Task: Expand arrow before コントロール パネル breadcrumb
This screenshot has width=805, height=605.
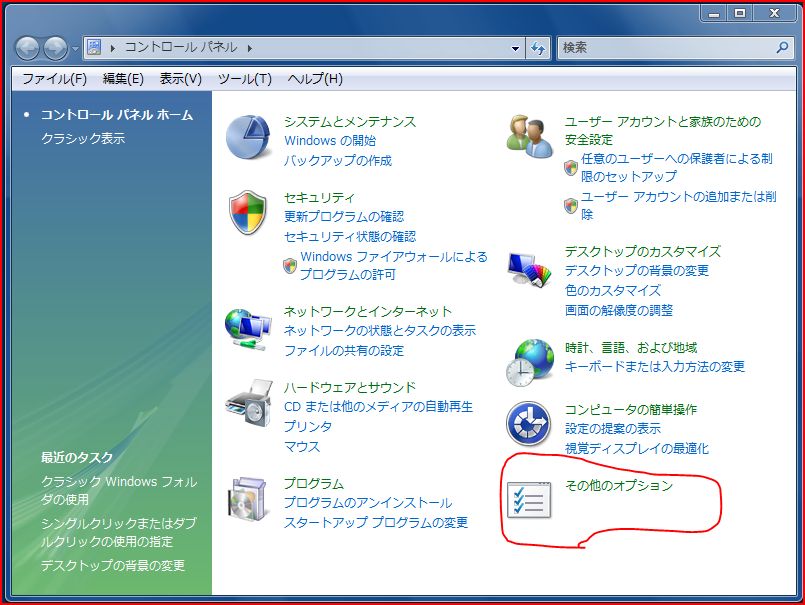Action: click(x=112, y=48)
